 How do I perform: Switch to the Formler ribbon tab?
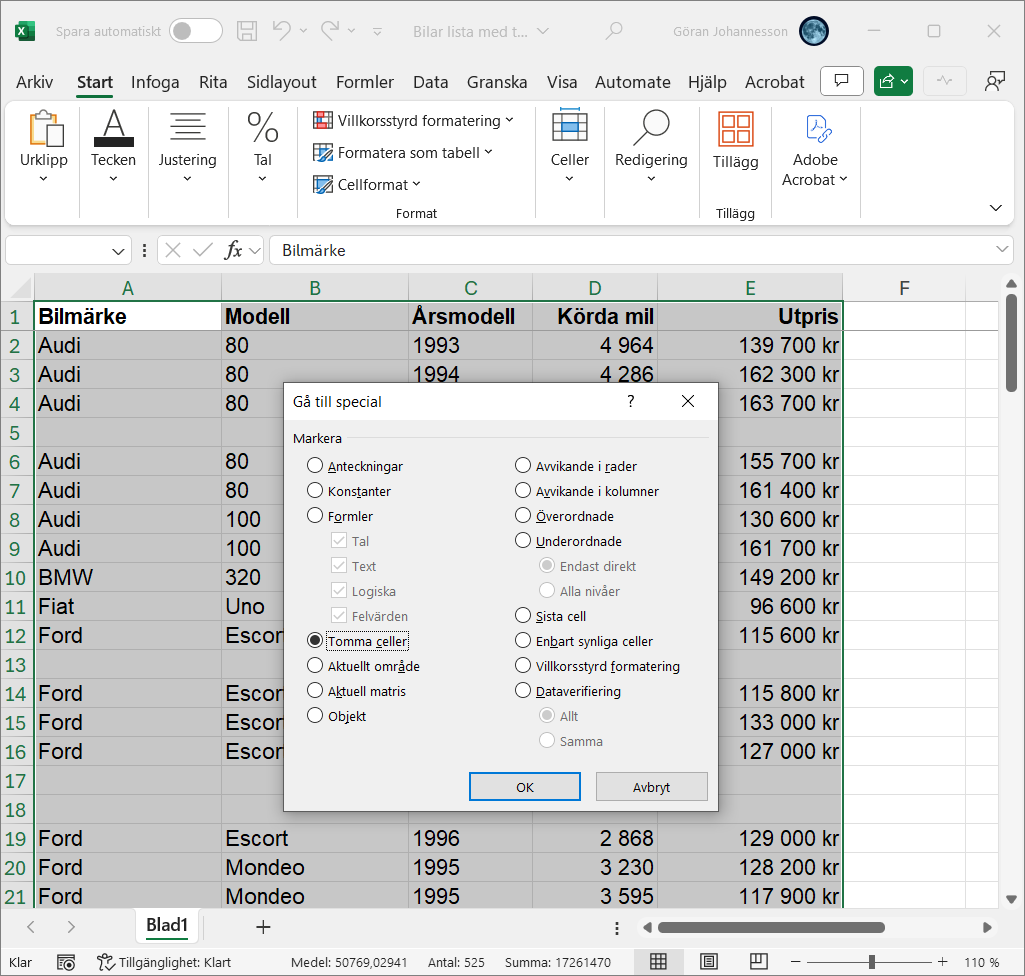tap(364, 82)
